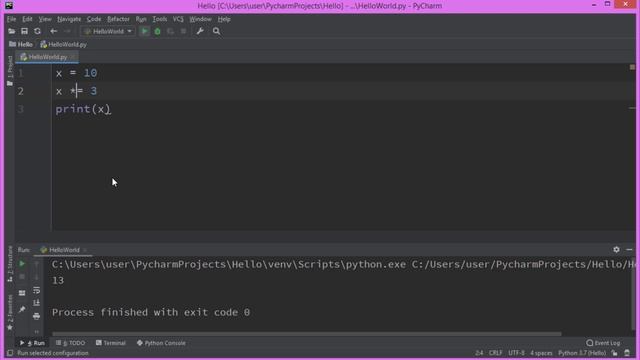
Task: Open the Event Log
Action: [603, 343]
